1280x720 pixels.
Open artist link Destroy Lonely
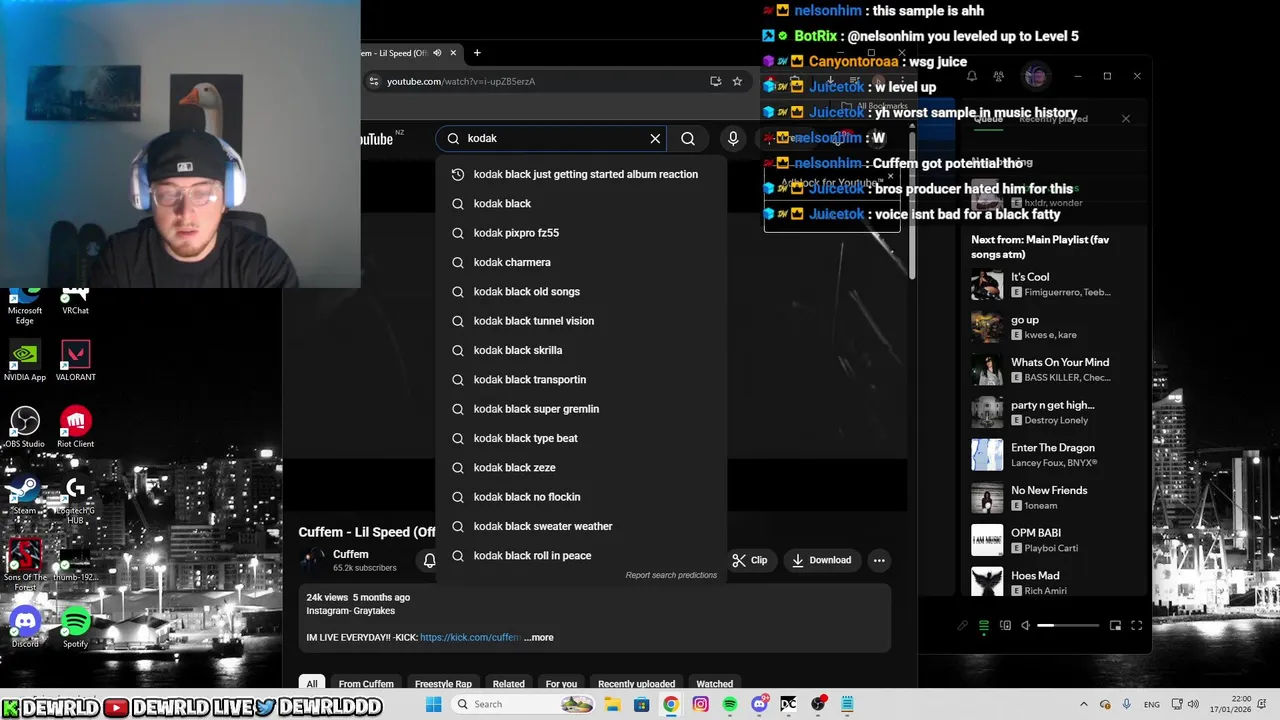pos(1056,421)
